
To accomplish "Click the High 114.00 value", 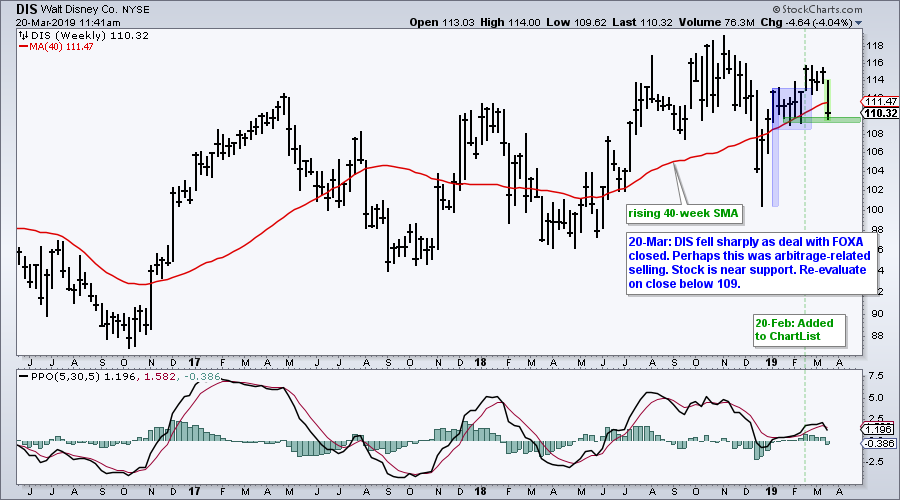I will coord(510,22).
